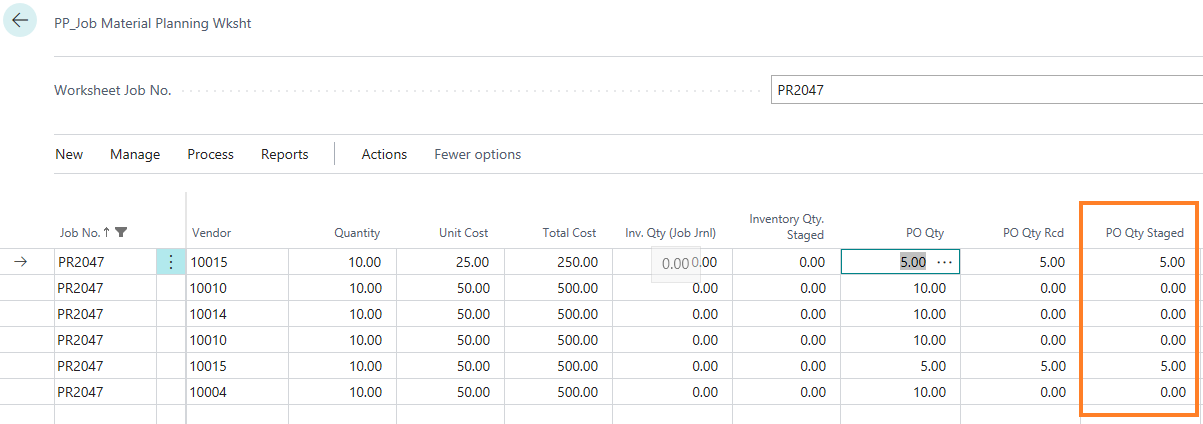Sort by Job No. column header
Viewport: 1203px width, 424px height.
(x=80, y=233)
